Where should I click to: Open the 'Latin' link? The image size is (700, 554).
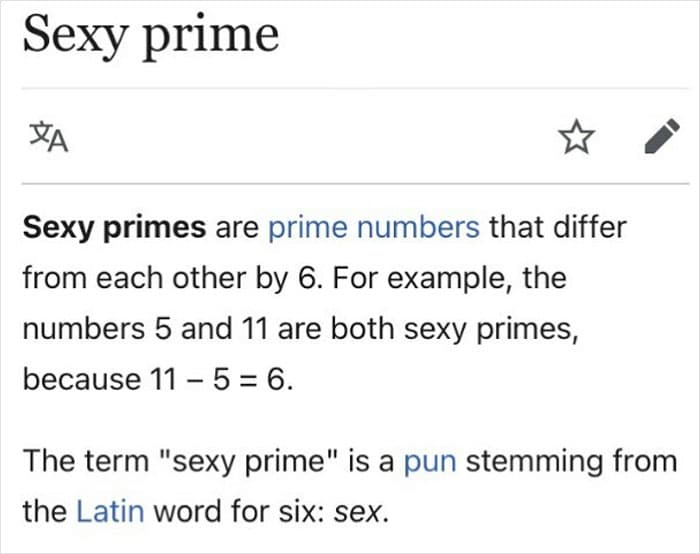(110, 511)
